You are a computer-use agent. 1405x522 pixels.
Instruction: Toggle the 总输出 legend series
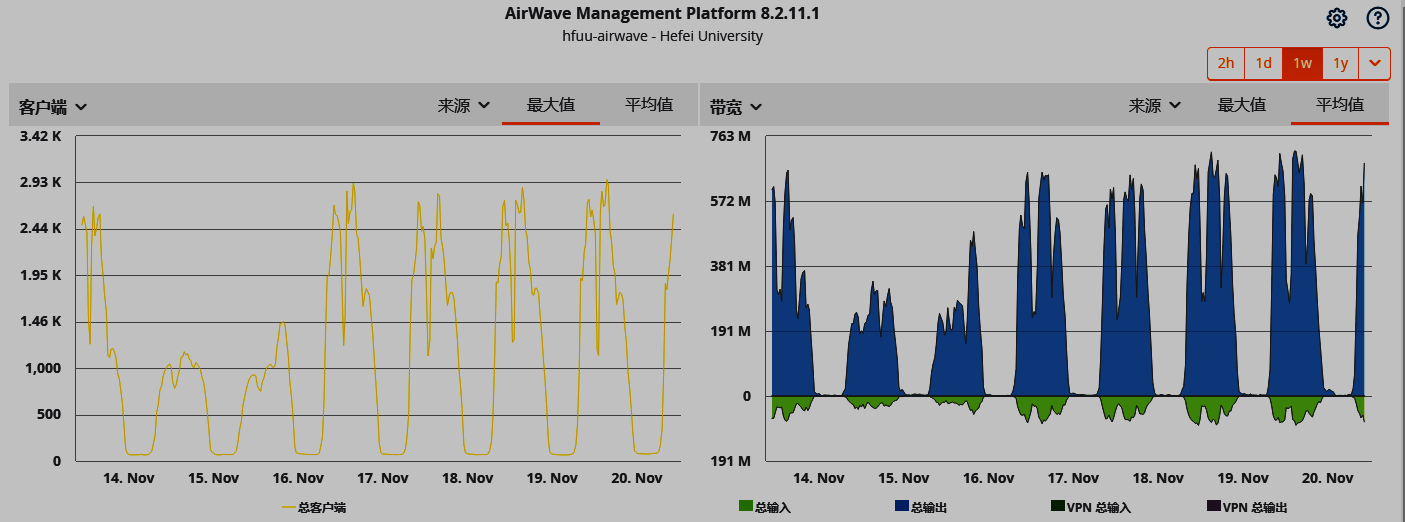pyautogui.click(x=921, y=508)
